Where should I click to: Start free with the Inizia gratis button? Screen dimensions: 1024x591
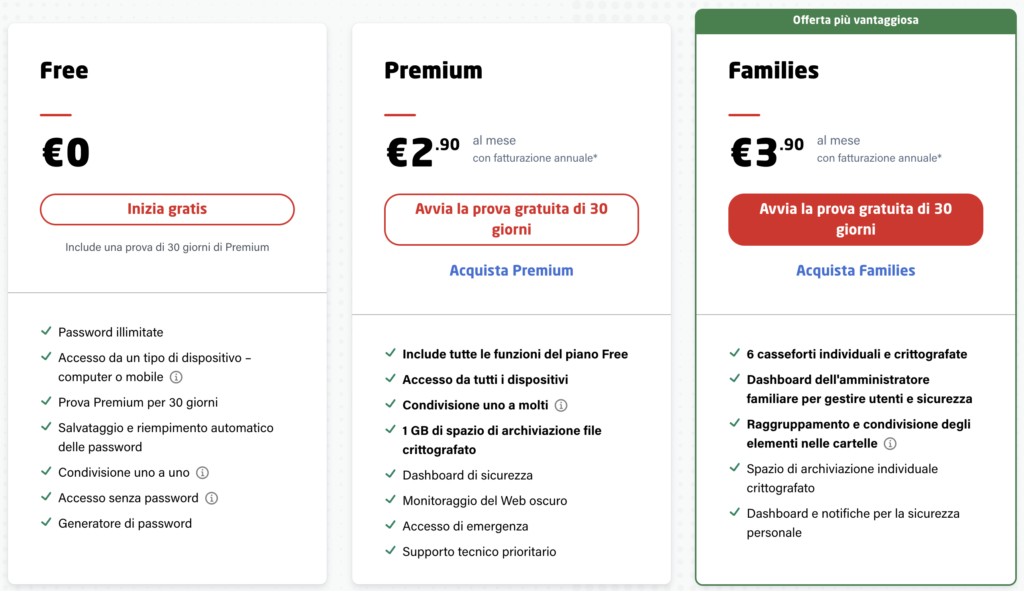coord(167,209)
